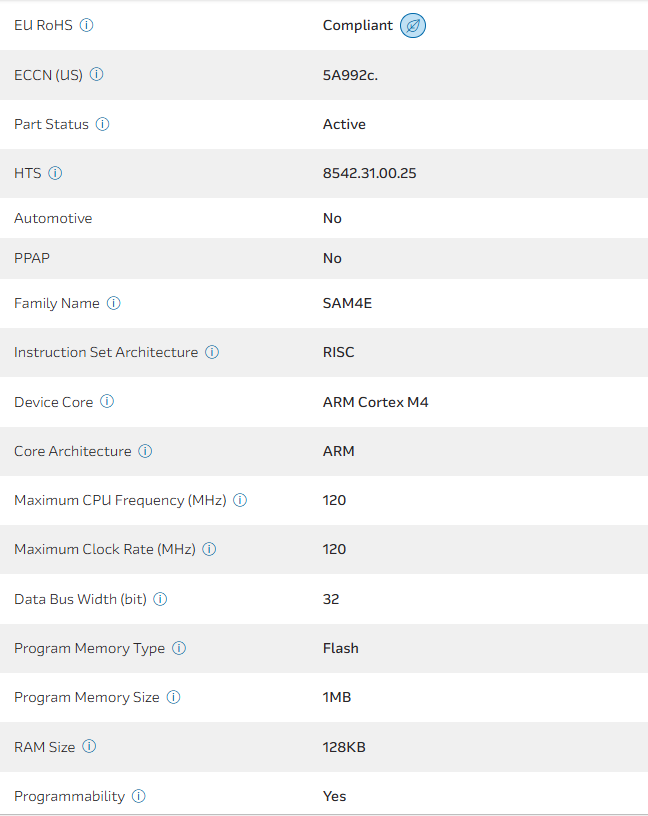Select the SAM4E family name value
Viewport: 648px width, 816px height.
coord(347,303)
